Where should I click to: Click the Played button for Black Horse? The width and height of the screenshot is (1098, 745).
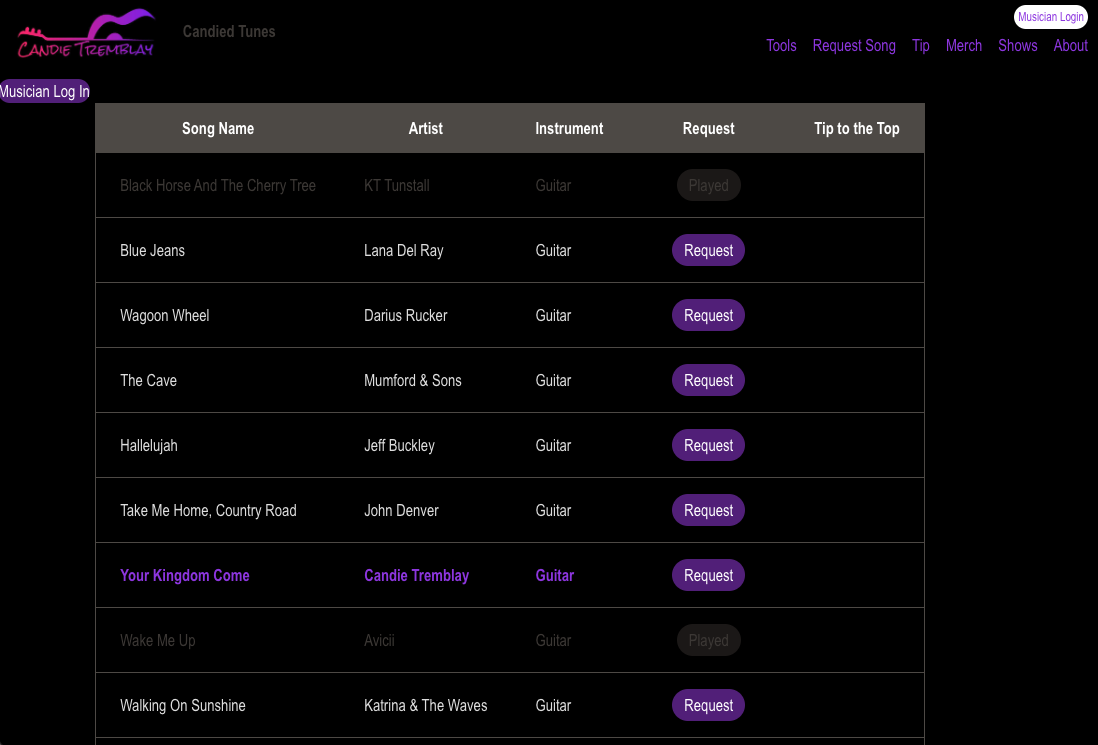coord(708,185)
